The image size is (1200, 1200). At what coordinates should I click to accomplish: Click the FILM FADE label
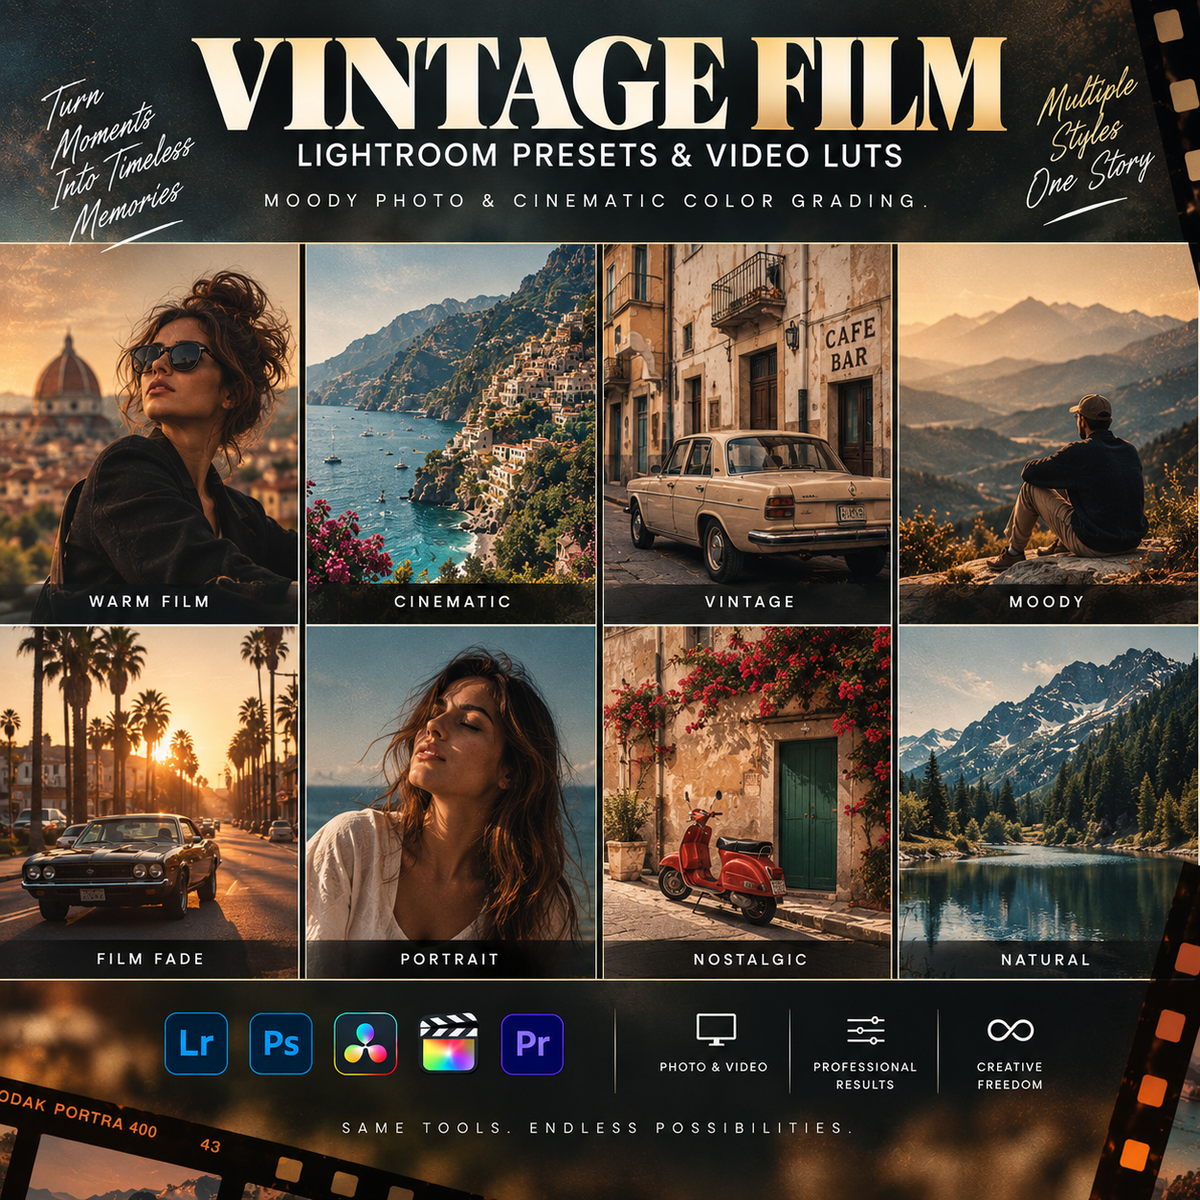(x=150, y=959)
